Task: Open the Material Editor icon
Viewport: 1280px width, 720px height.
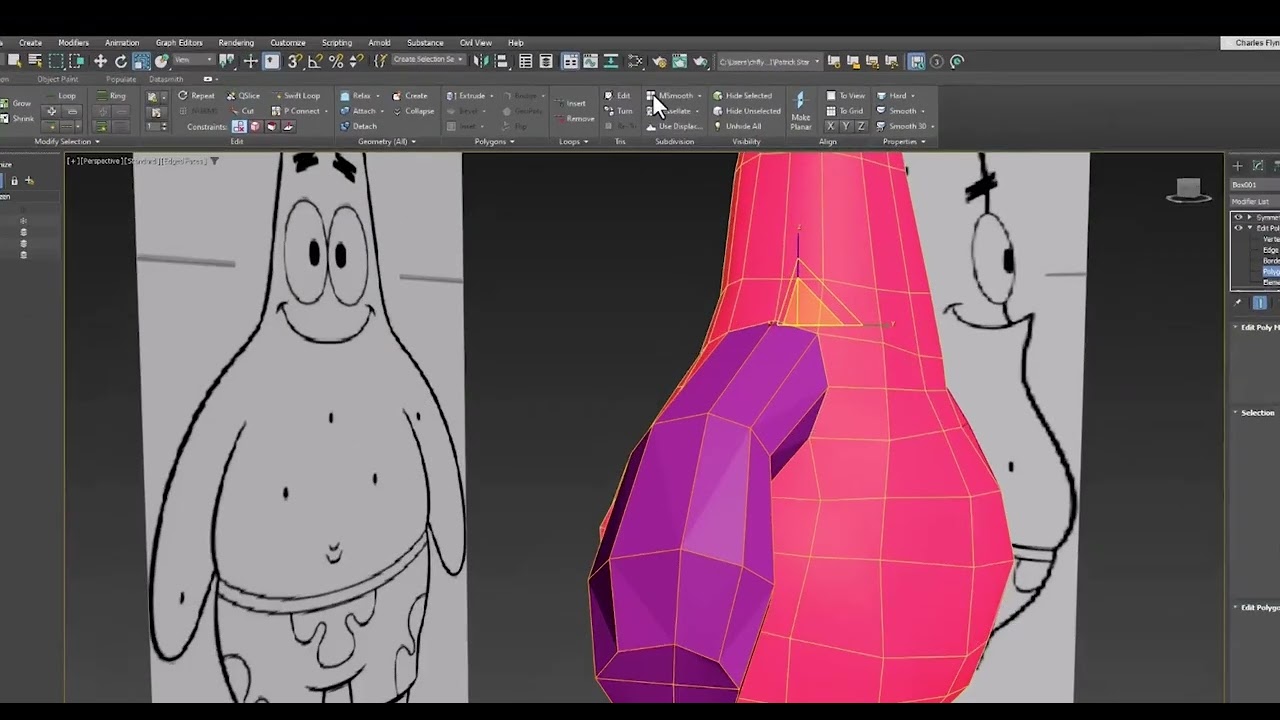Action: tap(636, 61)
